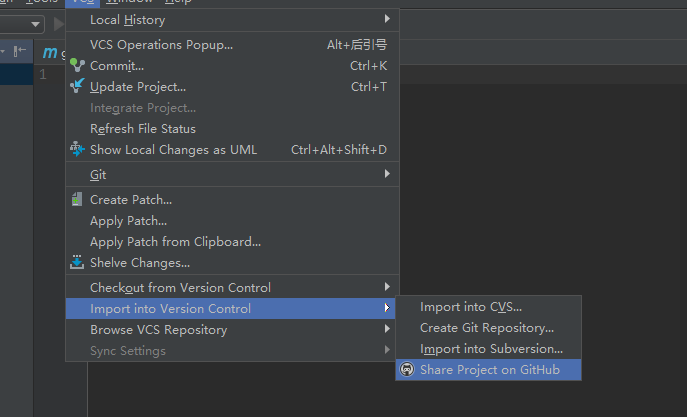
Task: Click Refresh File Status
Action: (143, 129)
